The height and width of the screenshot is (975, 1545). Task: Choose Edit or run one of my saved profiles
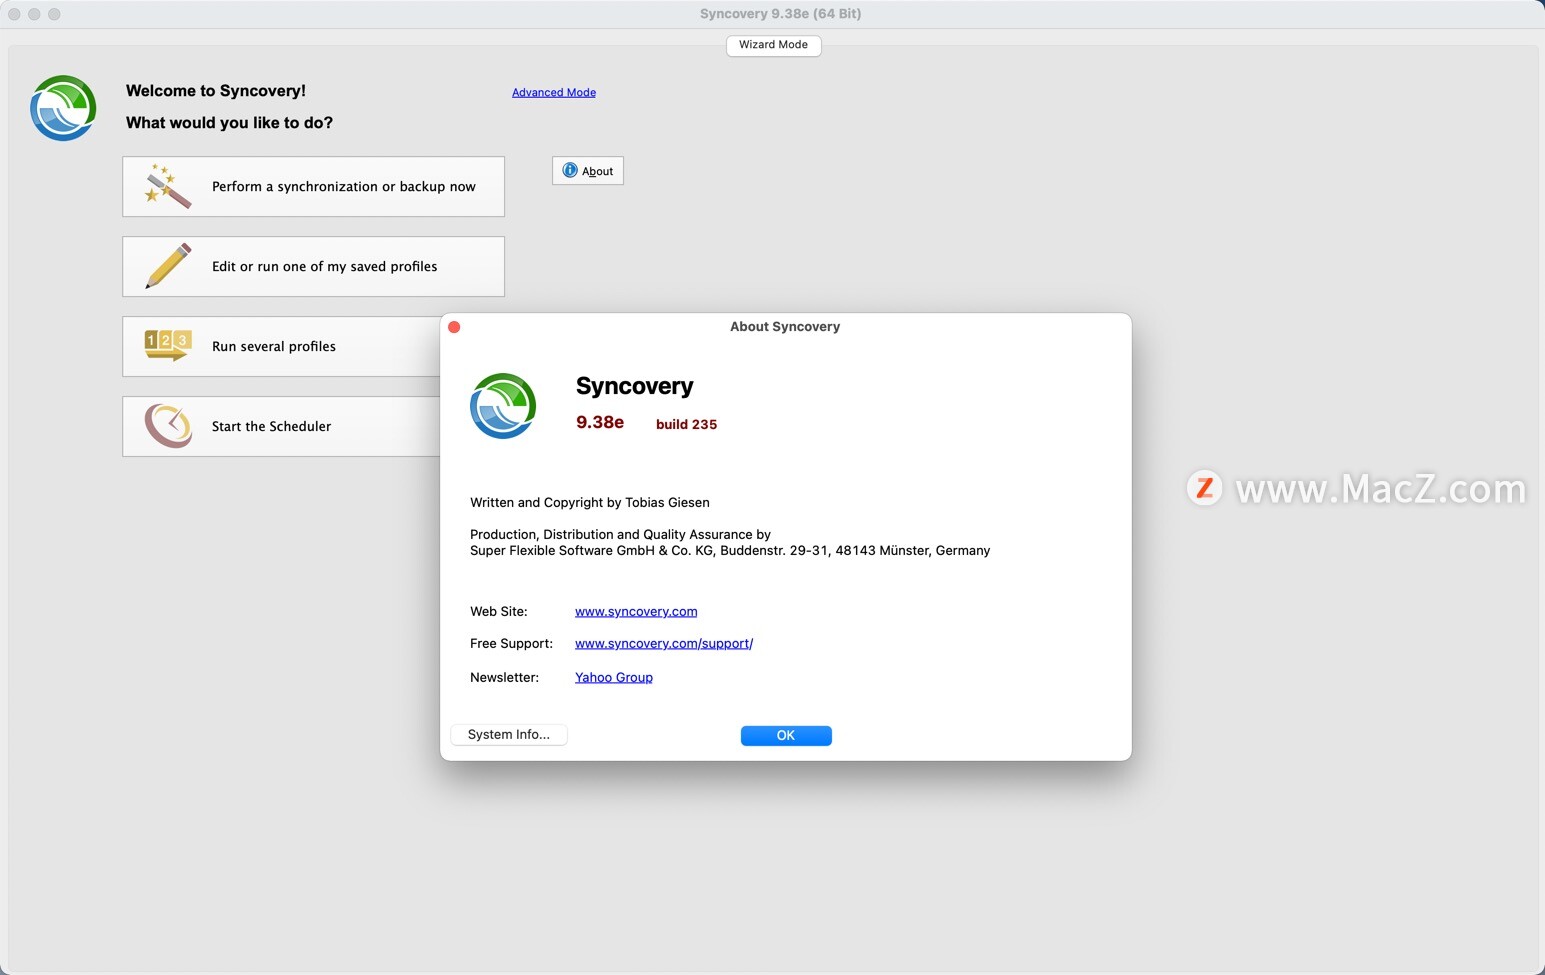click(x=313, y=266)
